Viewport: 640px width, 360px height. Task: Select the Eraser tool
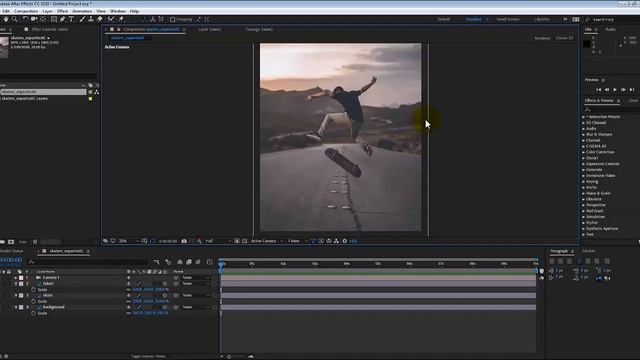pyautogui.click(x=100, y=19)
